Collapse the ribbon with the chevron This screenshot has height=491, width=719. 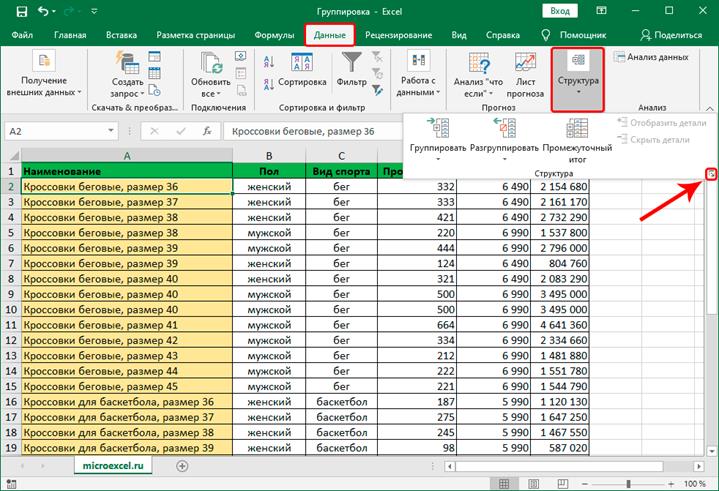[x=709, y=108]
